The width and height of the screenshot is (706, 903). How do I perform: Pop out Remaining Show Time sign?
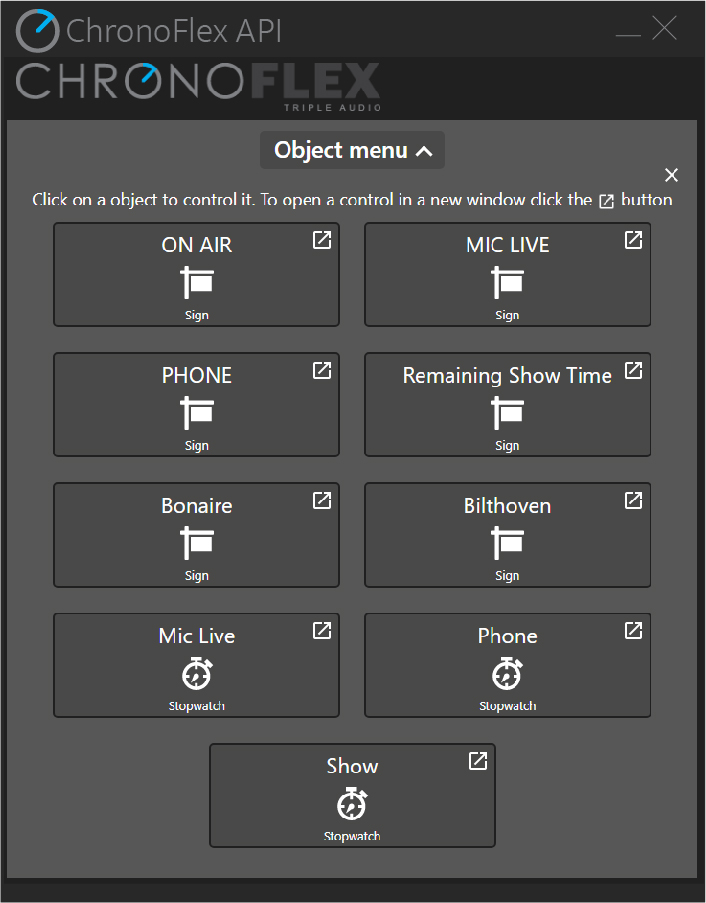click(633, 371)
